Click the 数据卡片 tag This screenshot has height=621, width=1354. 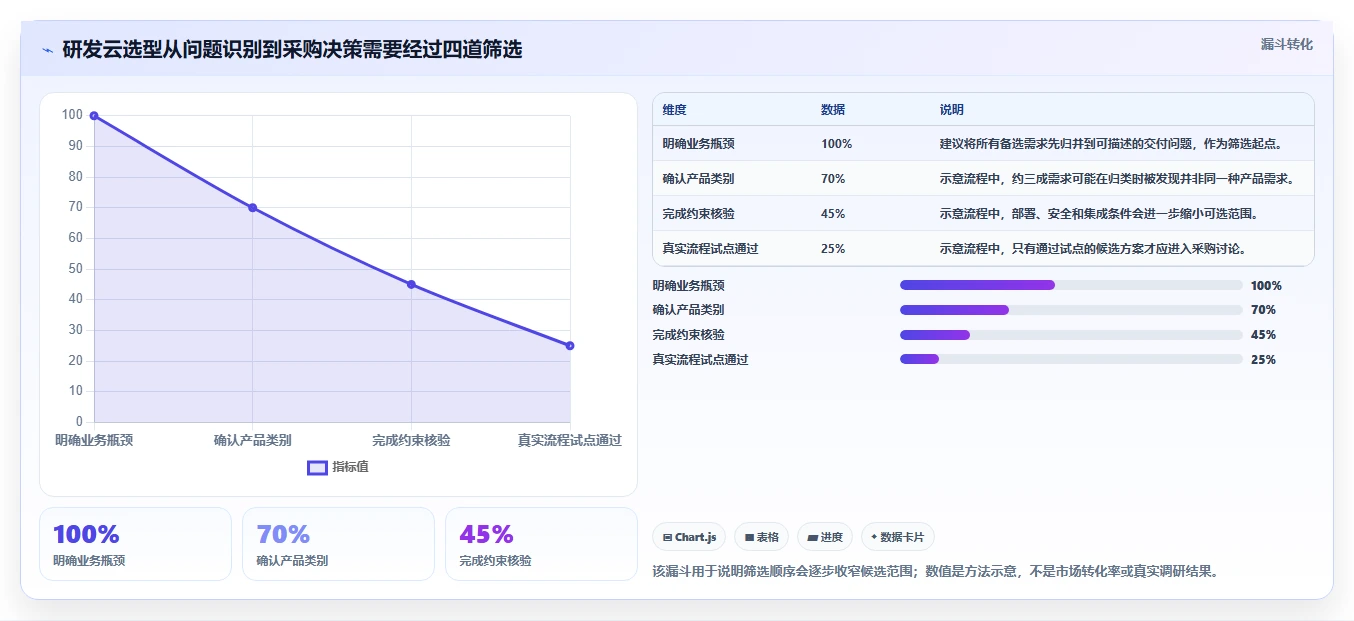pos(898,537)
